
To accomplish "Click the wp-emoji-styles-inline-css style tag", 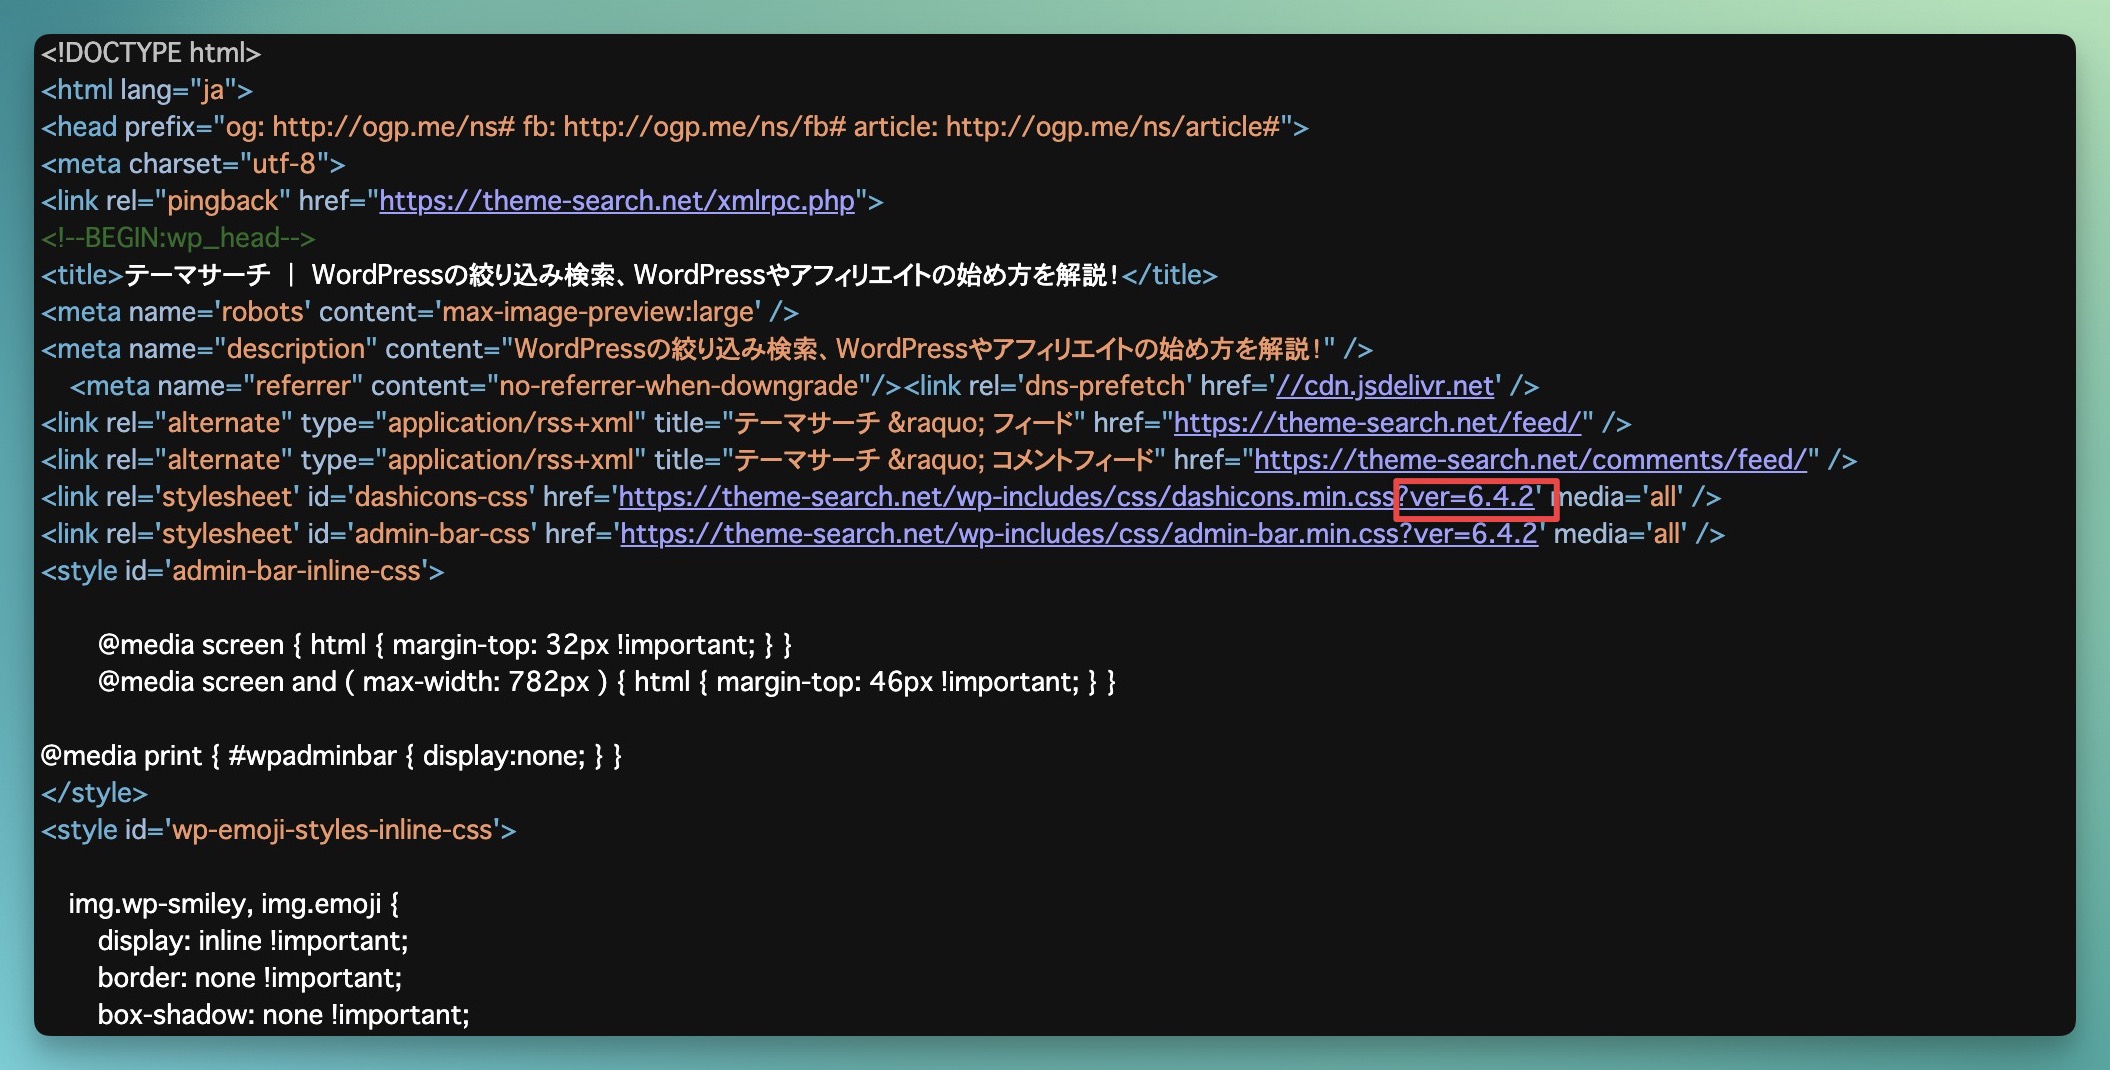I will tap(279, 830).
